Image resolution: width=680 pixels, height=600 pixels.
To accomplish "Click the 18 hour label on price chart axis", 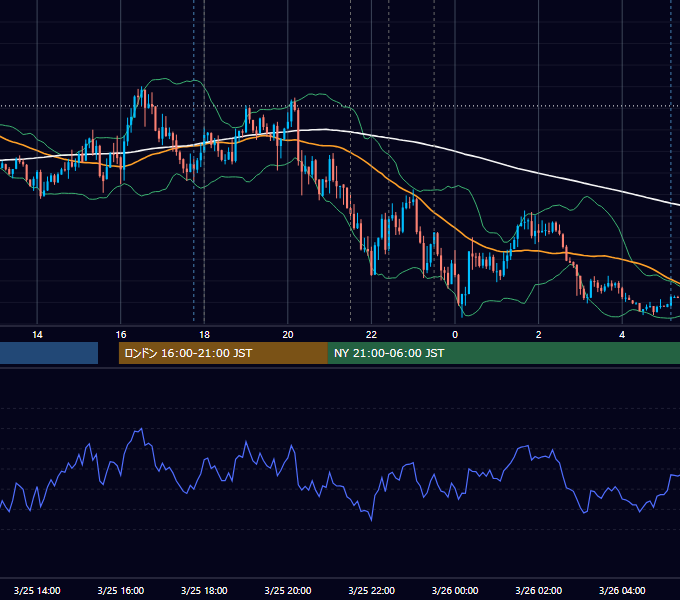I will tap(204, 335).
